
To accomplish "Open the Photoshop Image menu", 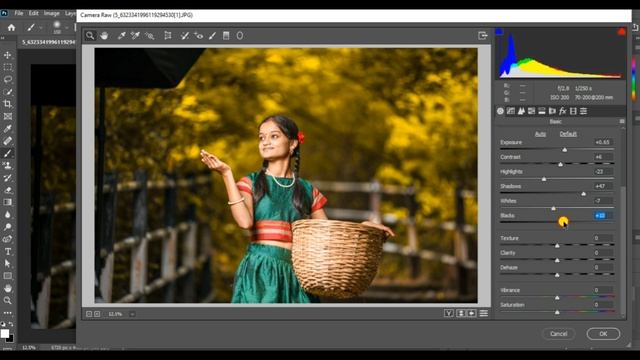I will [51, 13].
